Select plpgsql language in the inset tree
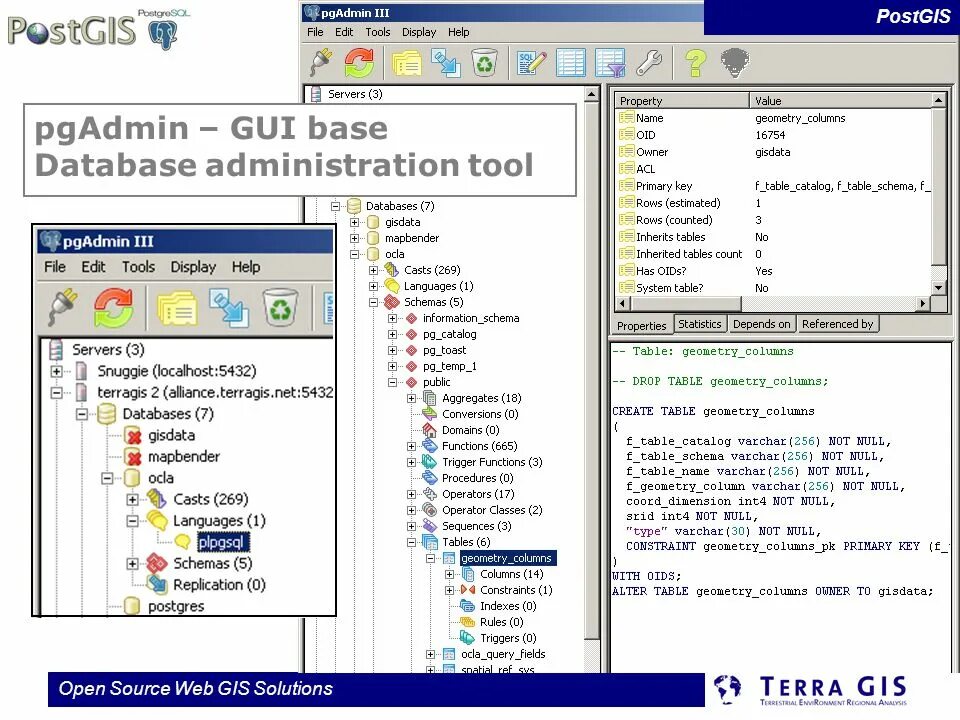The image size is (960, 720). click(221, 542)
